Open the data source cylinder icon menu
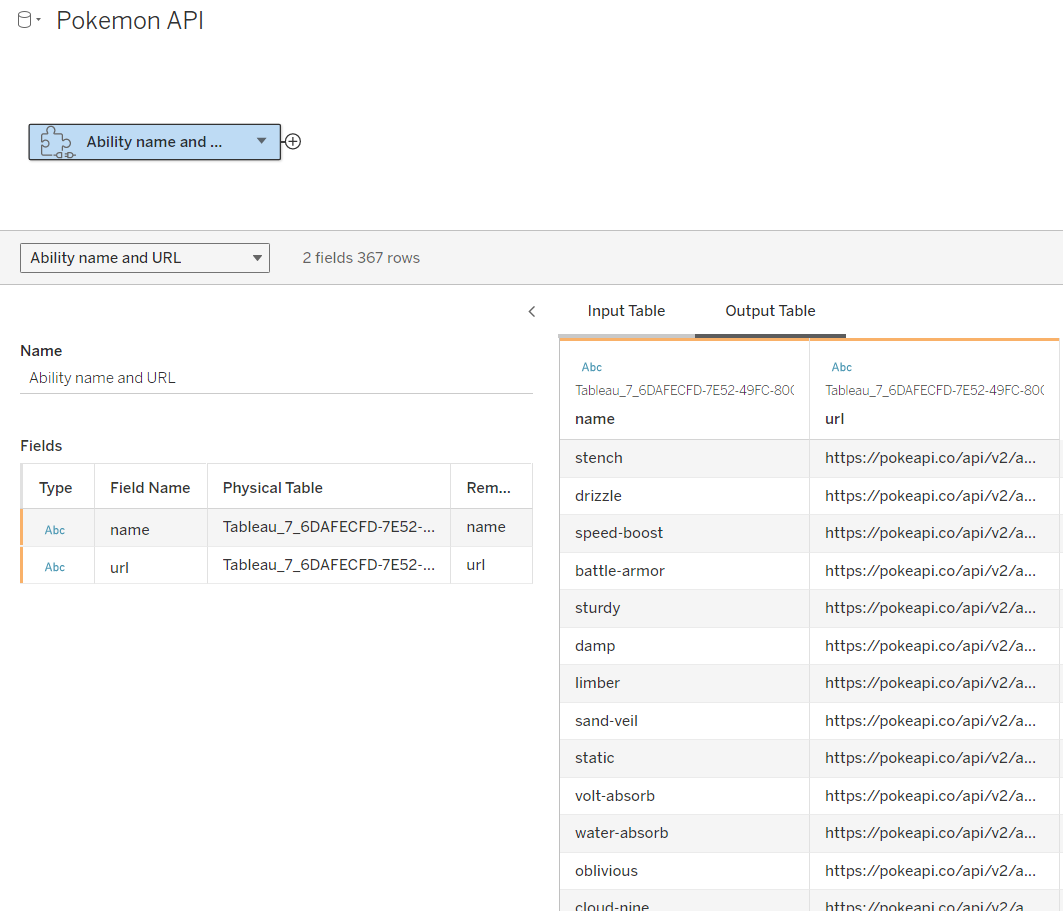Screen dimensions: 1063x911 (28, 20)
